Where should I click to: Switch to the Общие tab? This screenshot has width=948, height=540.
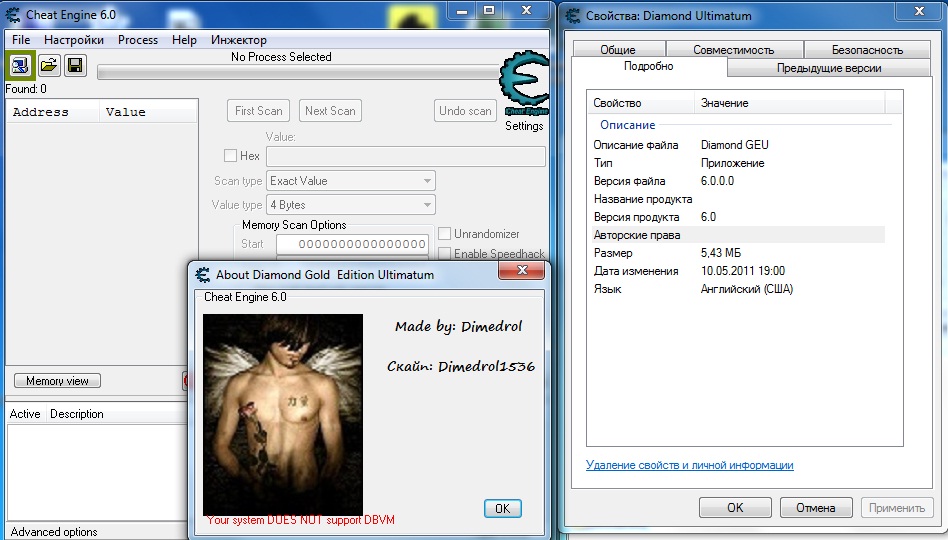tap(618, 50)
